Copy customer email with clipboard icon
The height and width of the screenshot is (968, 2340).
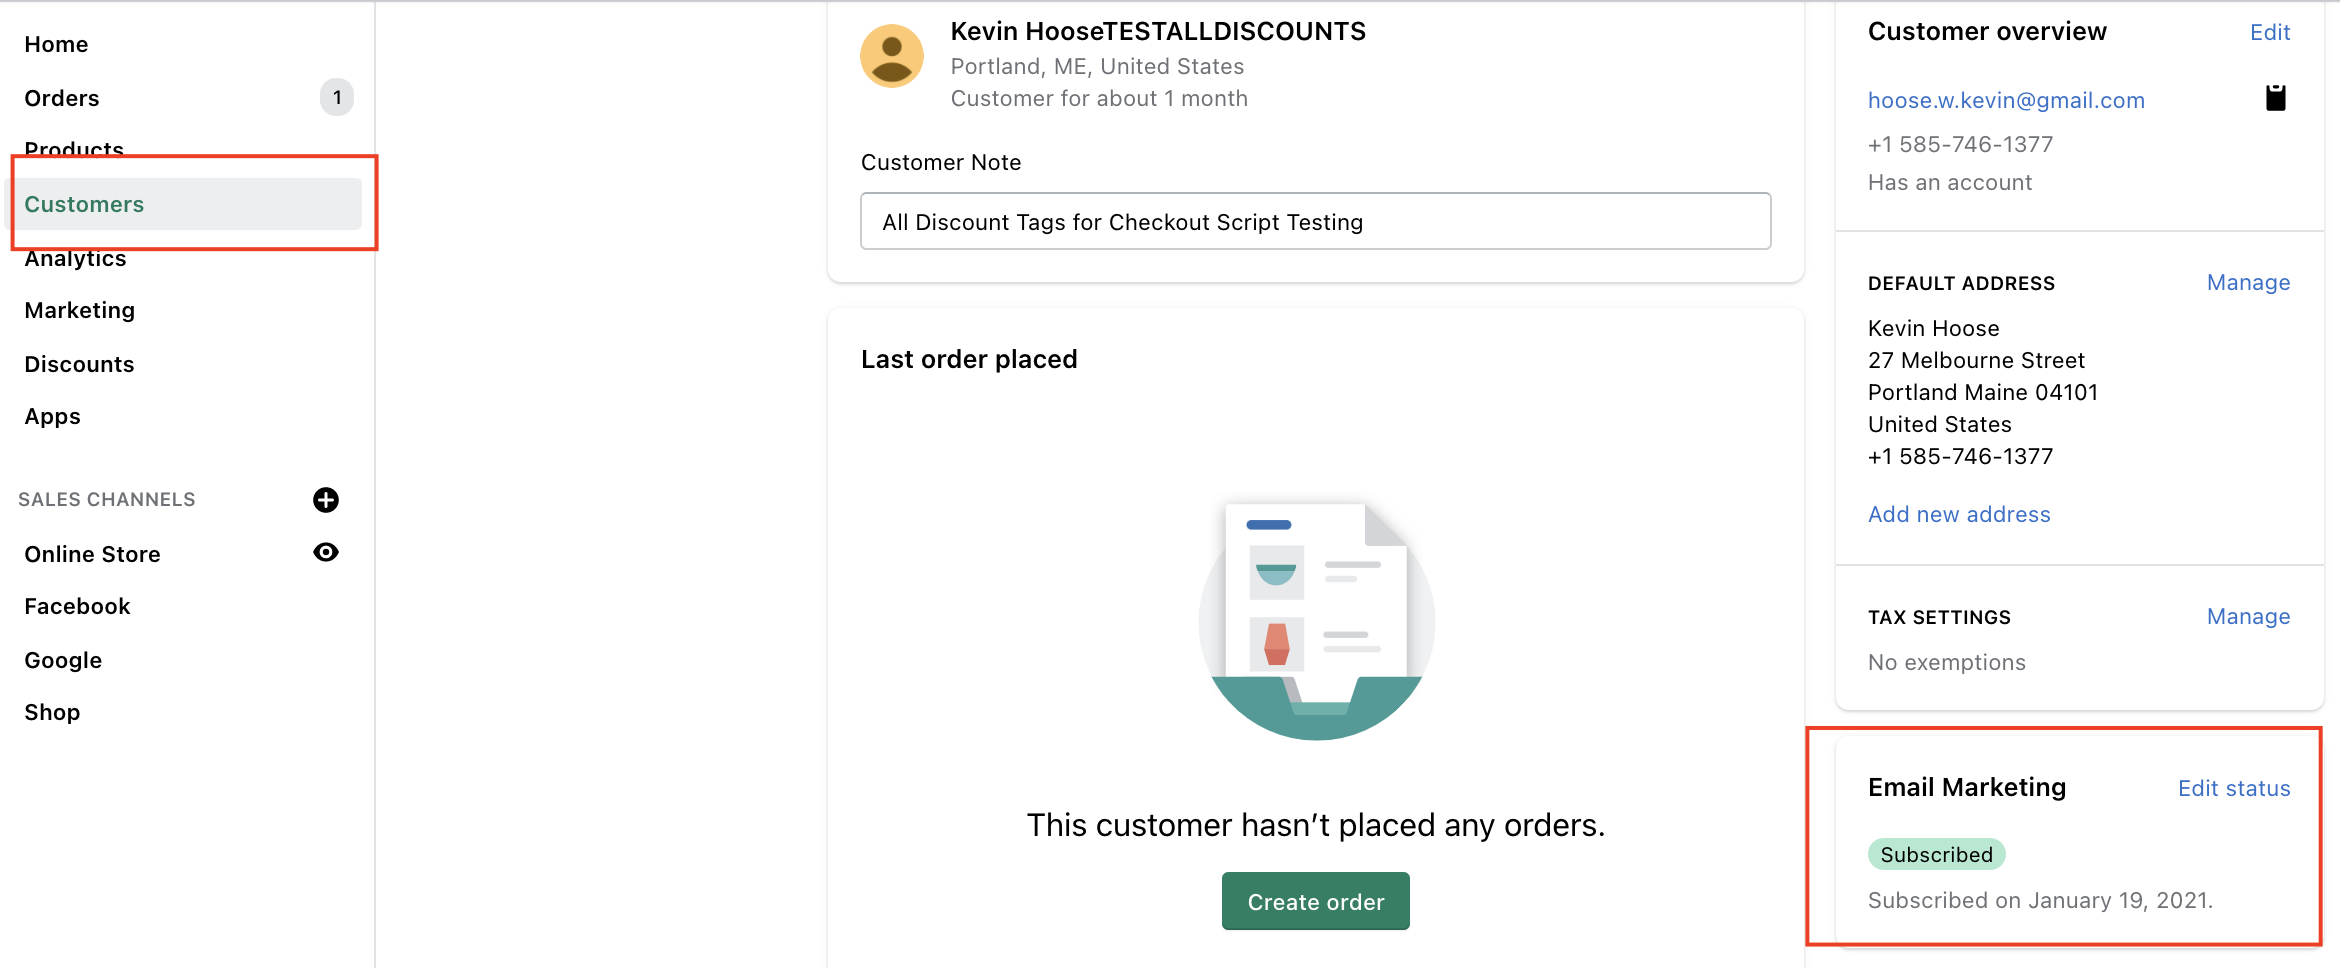click(2275, 98)
